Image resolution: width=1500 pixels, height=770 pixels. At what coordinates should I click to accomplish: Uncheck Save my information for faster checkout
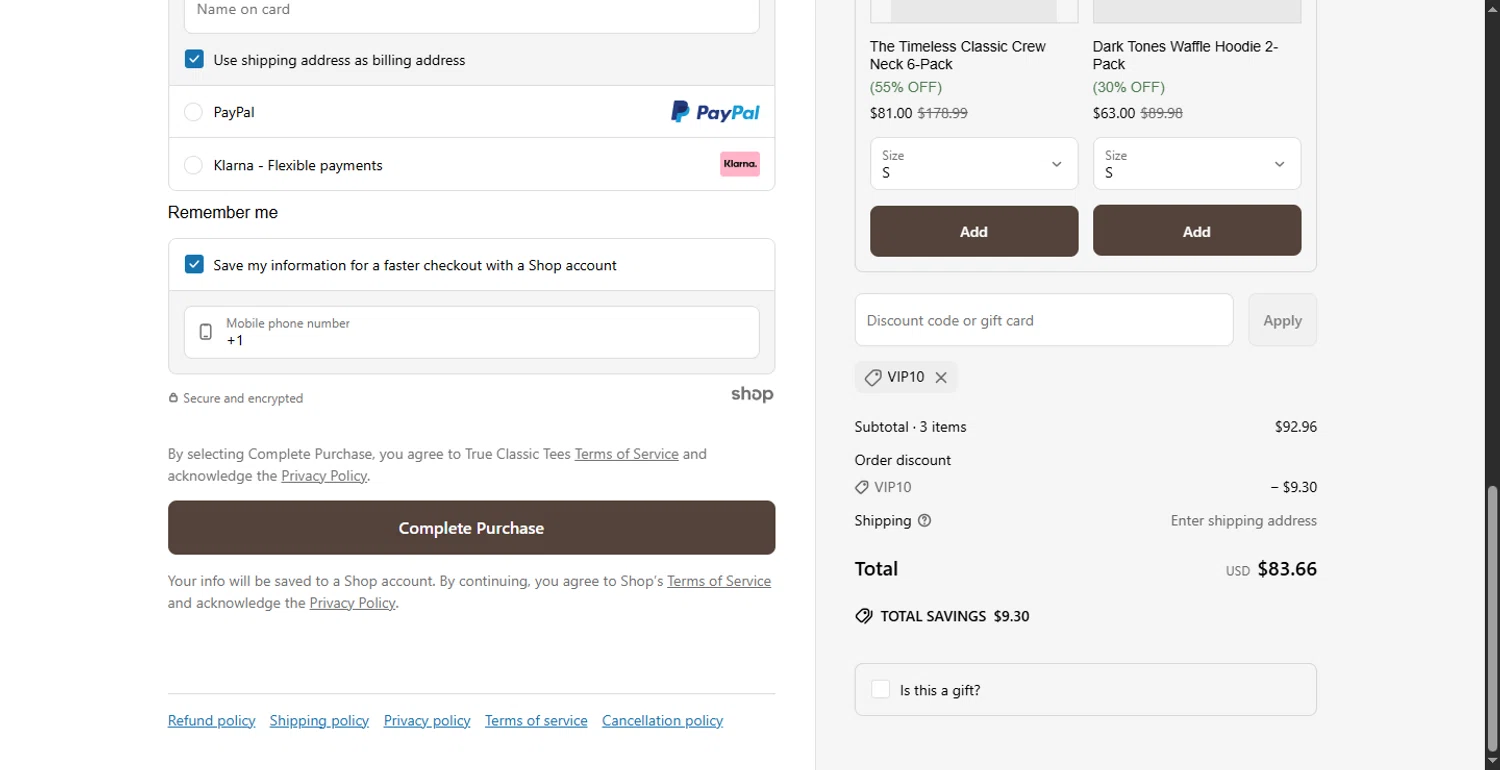[195, 265]
